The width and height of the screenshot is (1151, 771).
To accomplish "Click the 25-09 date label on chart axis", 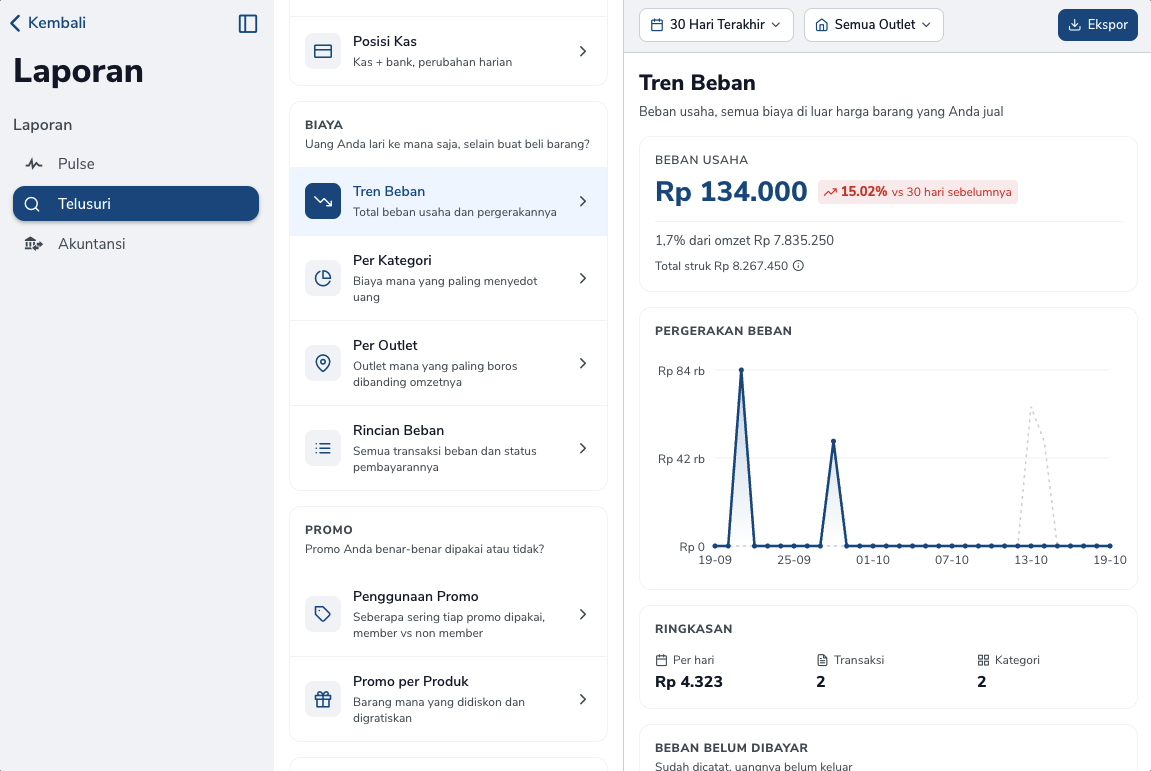I will point(794,560).
